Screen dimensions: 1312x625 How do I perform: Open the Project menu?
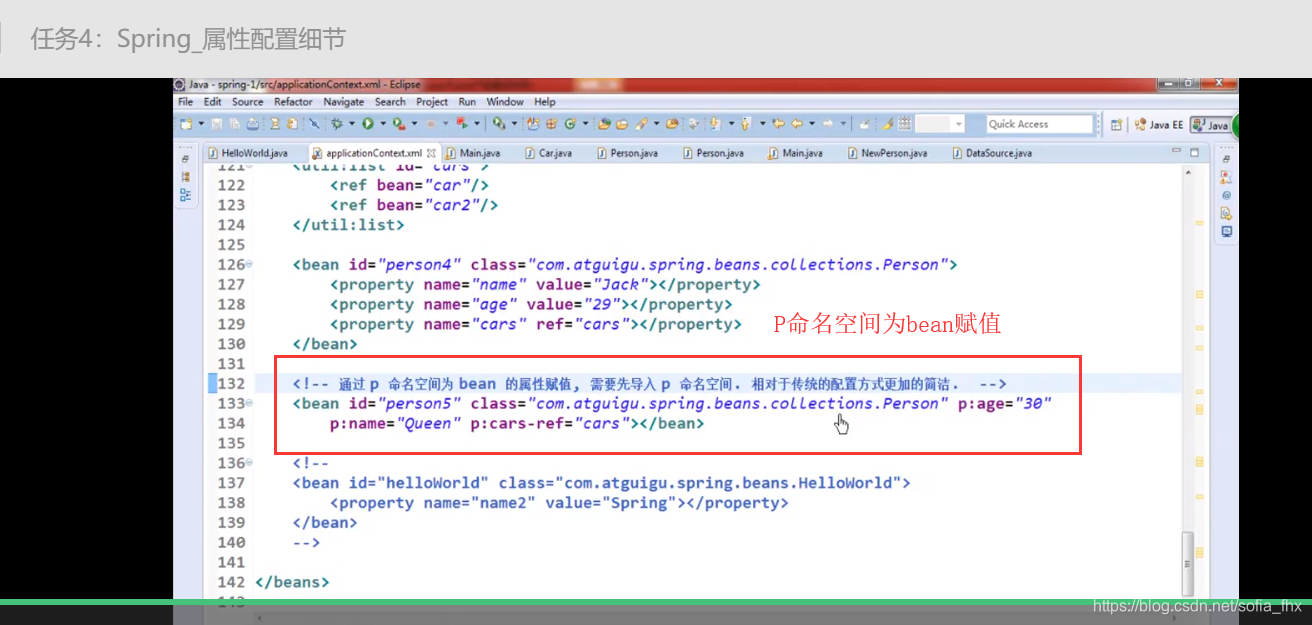[x=432, y=102]
